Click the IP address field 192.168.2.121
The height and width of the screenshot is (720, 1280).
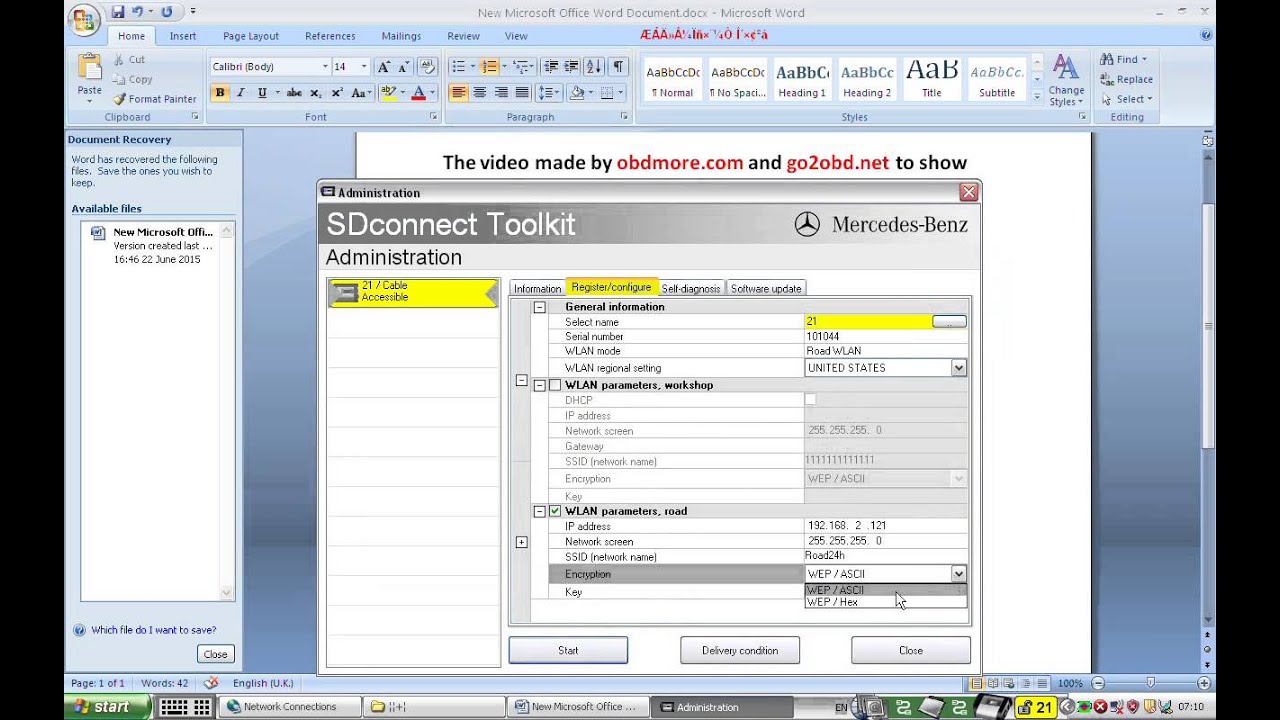tap(886, 526)
